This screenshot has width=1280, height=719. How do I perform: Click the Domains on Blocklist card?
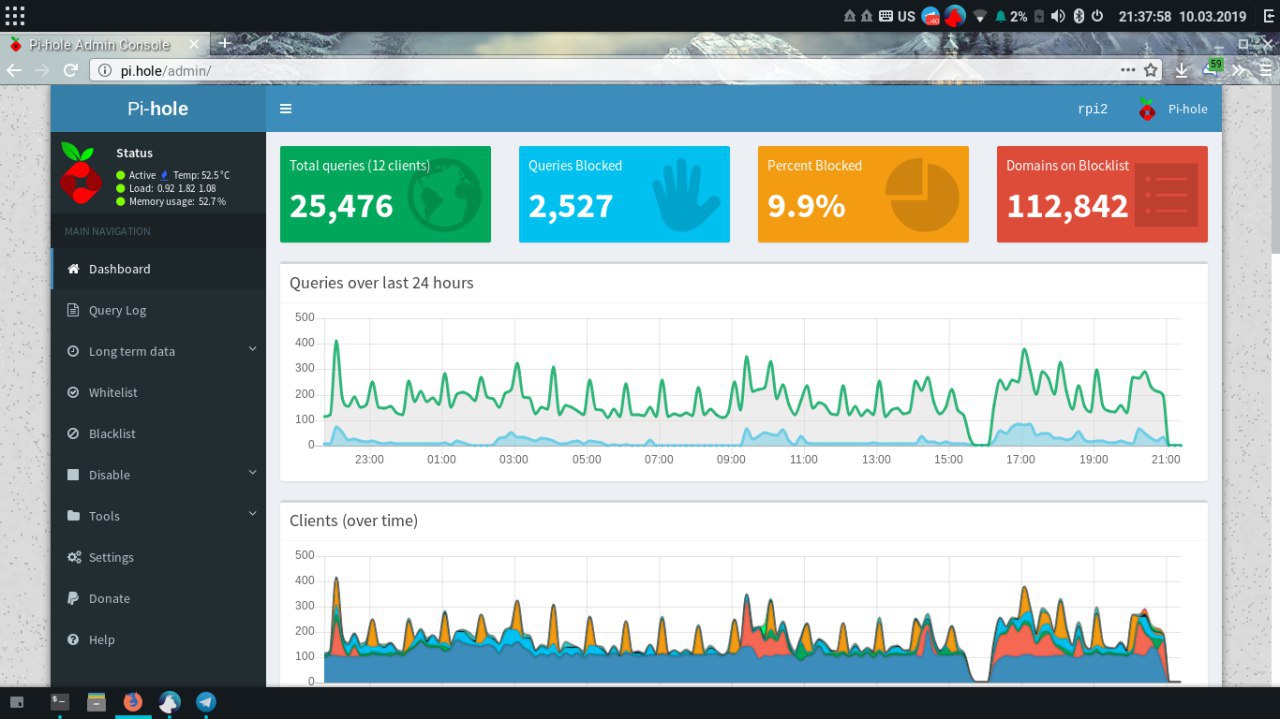click(x=1102, y=194)
